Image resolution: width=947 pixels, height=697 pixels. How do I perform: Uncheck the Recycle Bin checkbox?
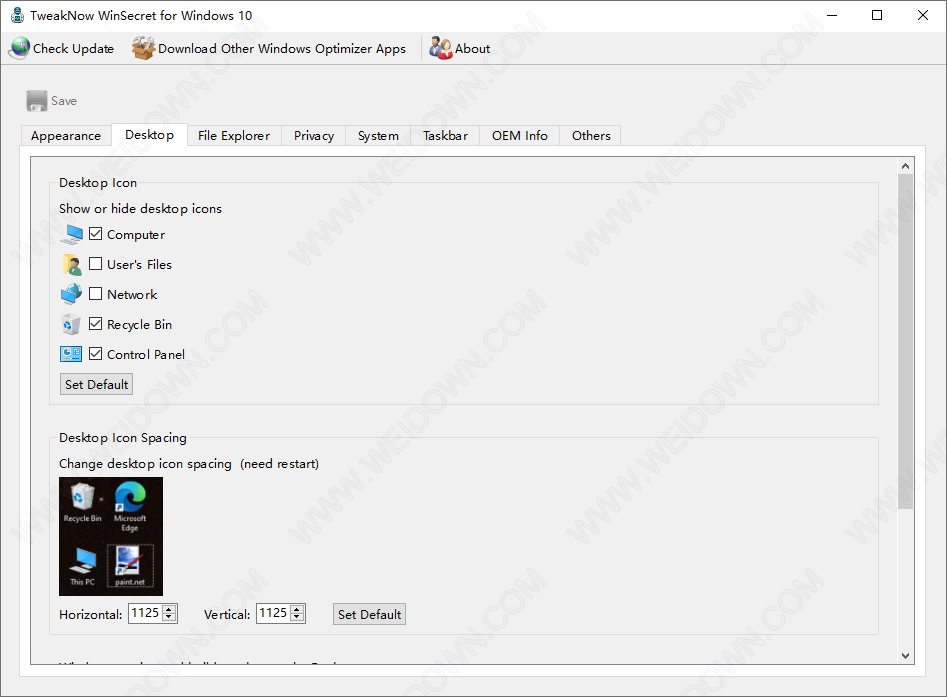click(95, 324)
